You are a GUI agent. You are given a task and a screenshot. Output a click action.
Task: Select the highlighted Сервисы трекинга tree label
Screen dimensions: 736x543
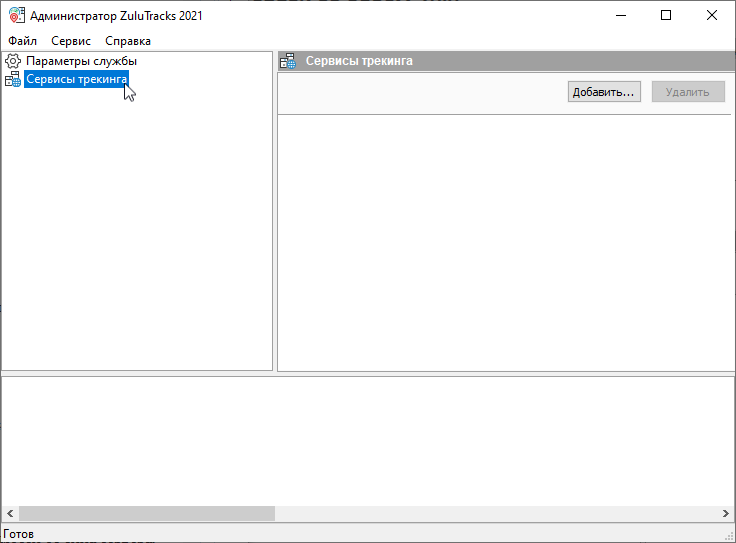(76, 79)
